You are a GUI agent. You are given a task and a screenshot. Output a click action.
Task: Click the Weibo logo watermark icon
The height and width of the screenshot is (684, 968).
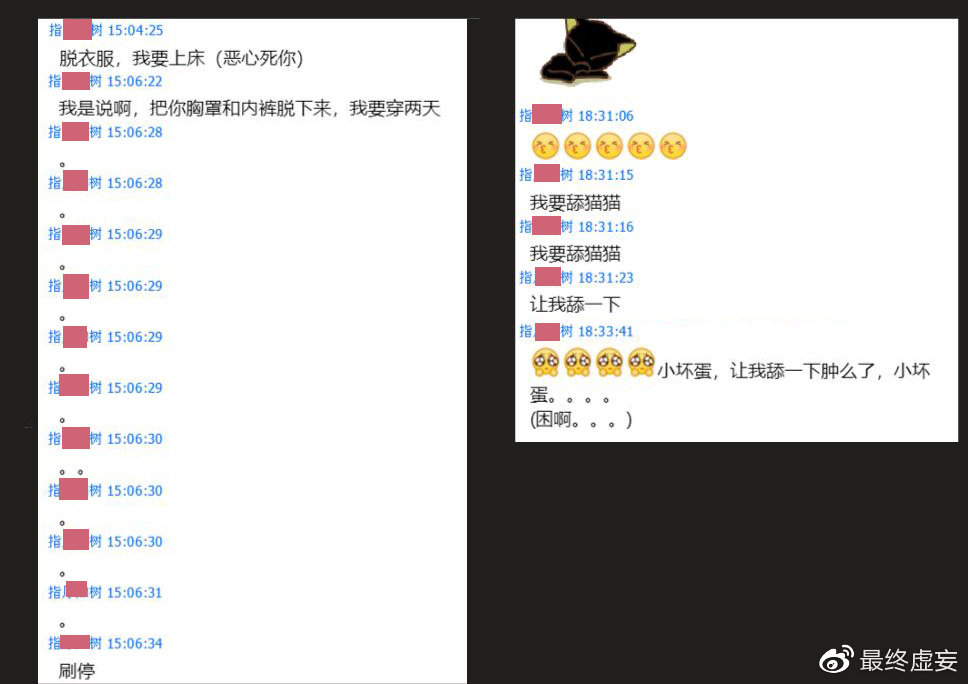(836, 660)
